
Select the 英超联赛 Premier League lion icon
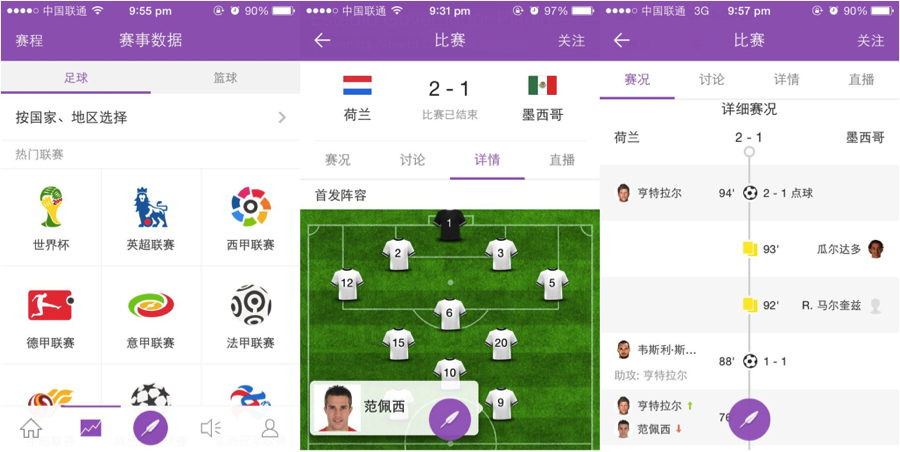(x=150, y=207)
